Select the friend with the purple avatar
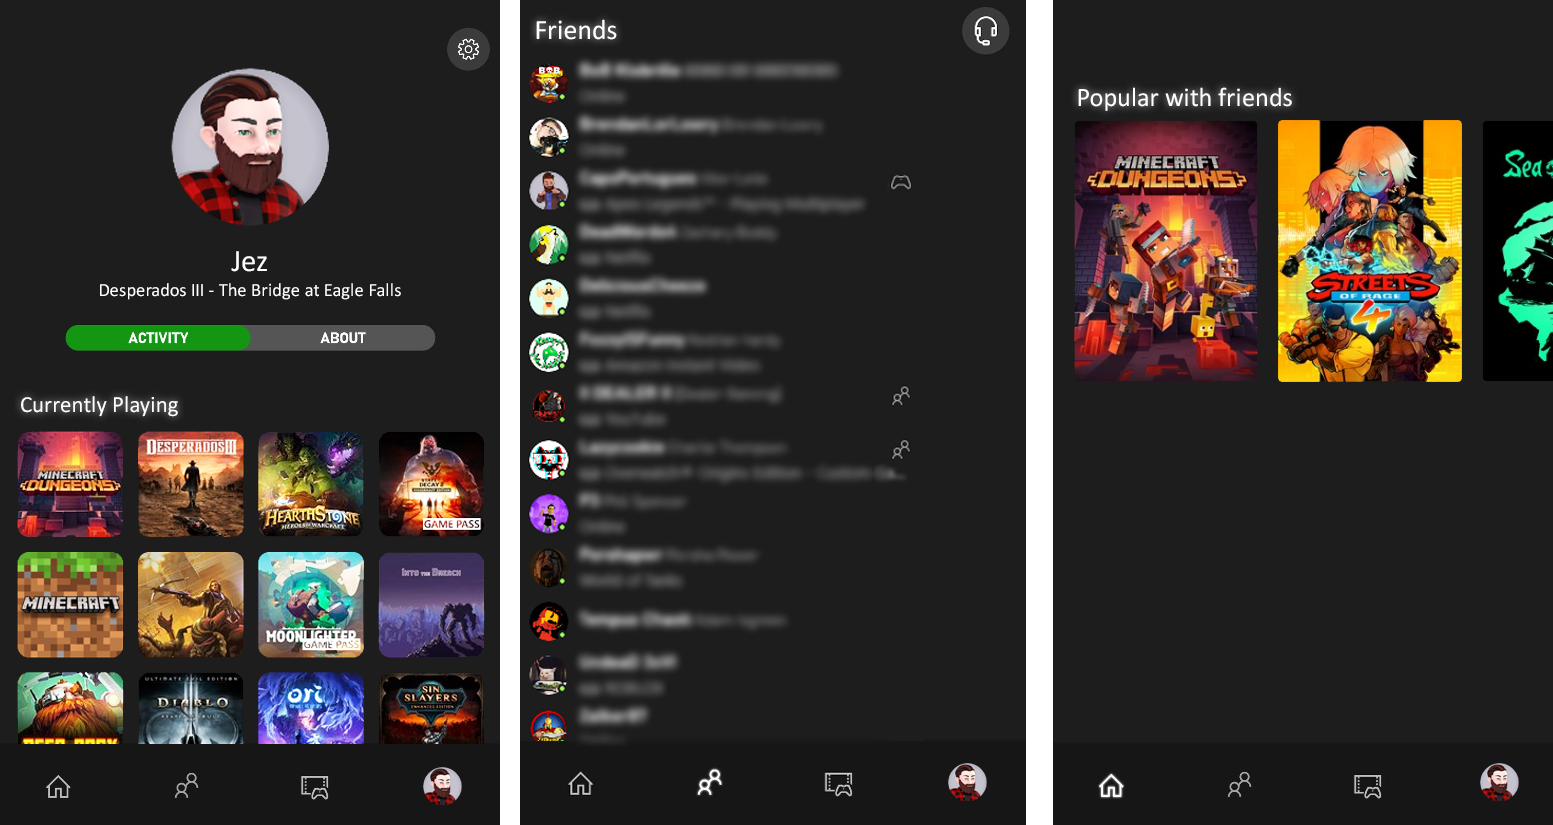This screenshot has height=825, width=1553. coord(549,513)
